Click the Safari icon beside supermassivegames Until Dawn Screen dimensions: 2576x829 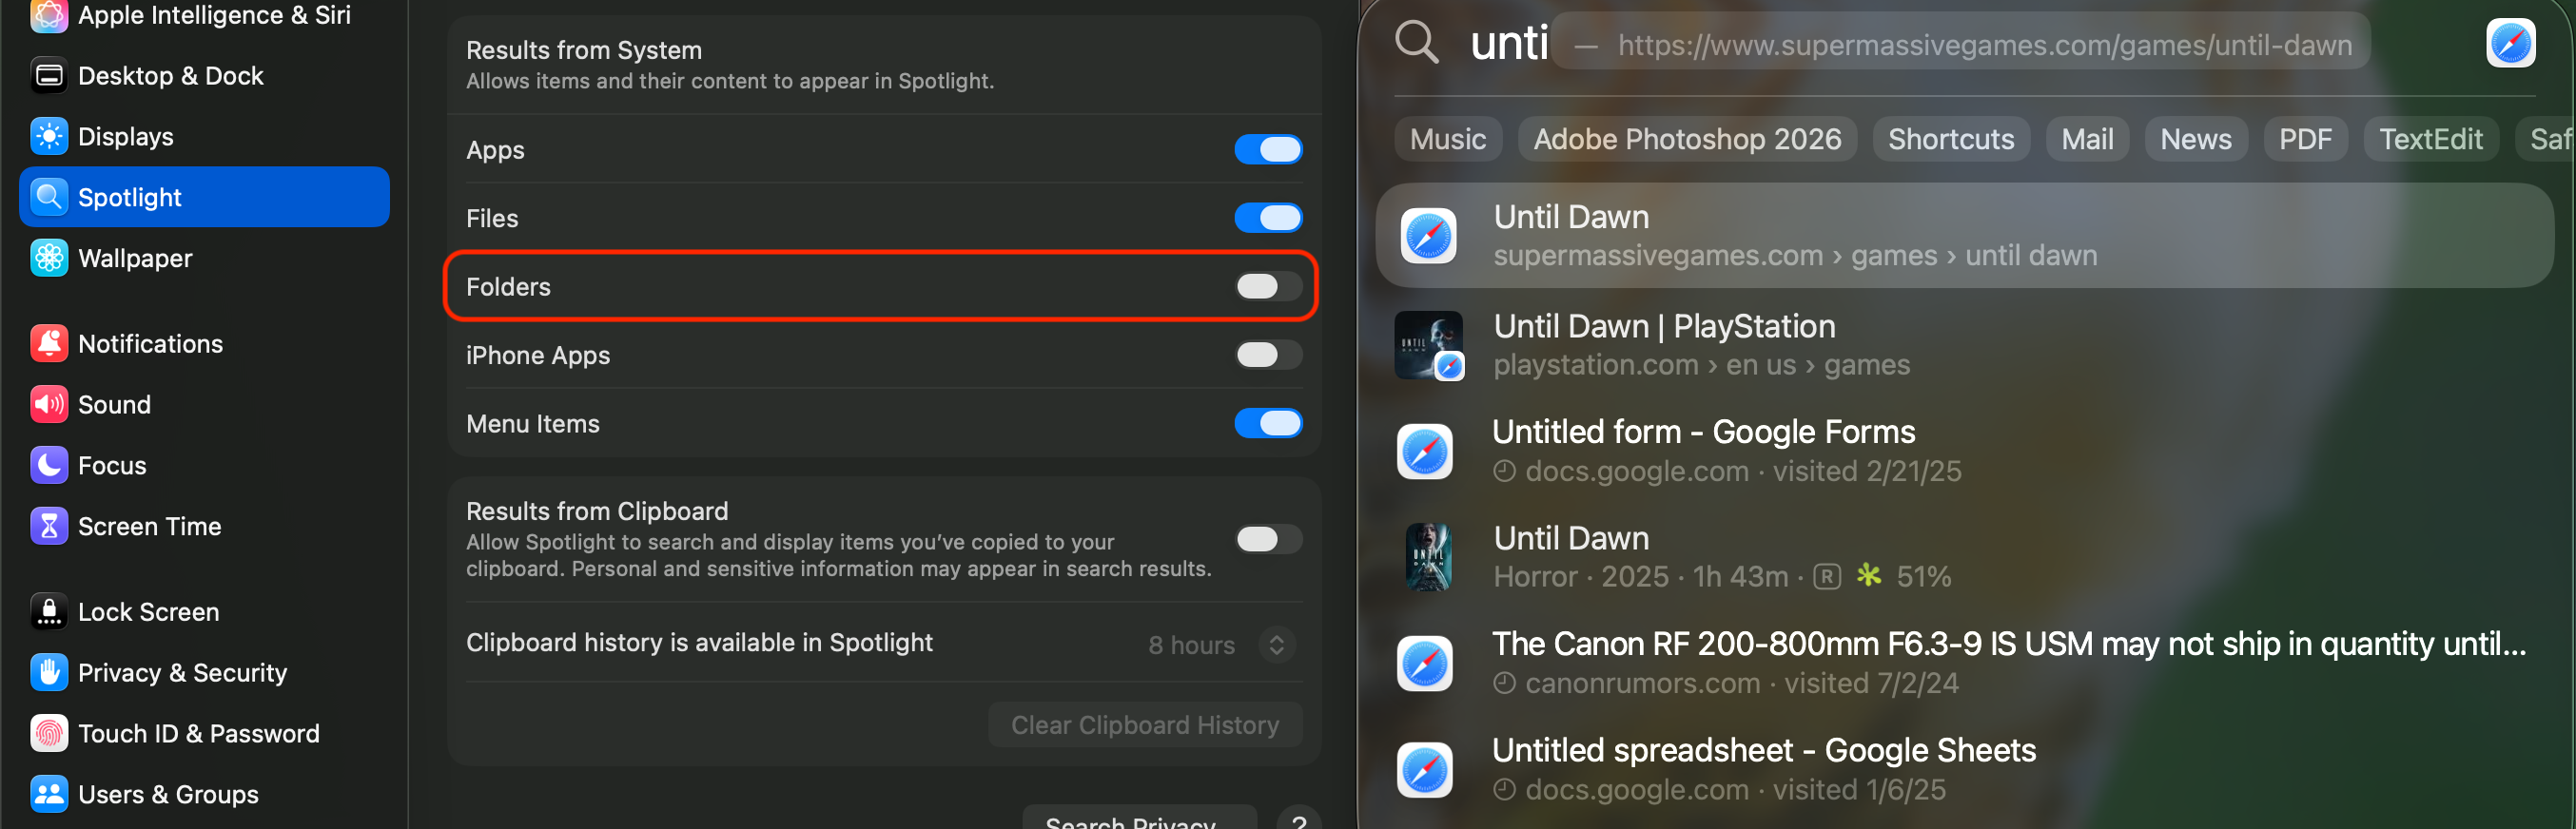(x=1428, y=236)
